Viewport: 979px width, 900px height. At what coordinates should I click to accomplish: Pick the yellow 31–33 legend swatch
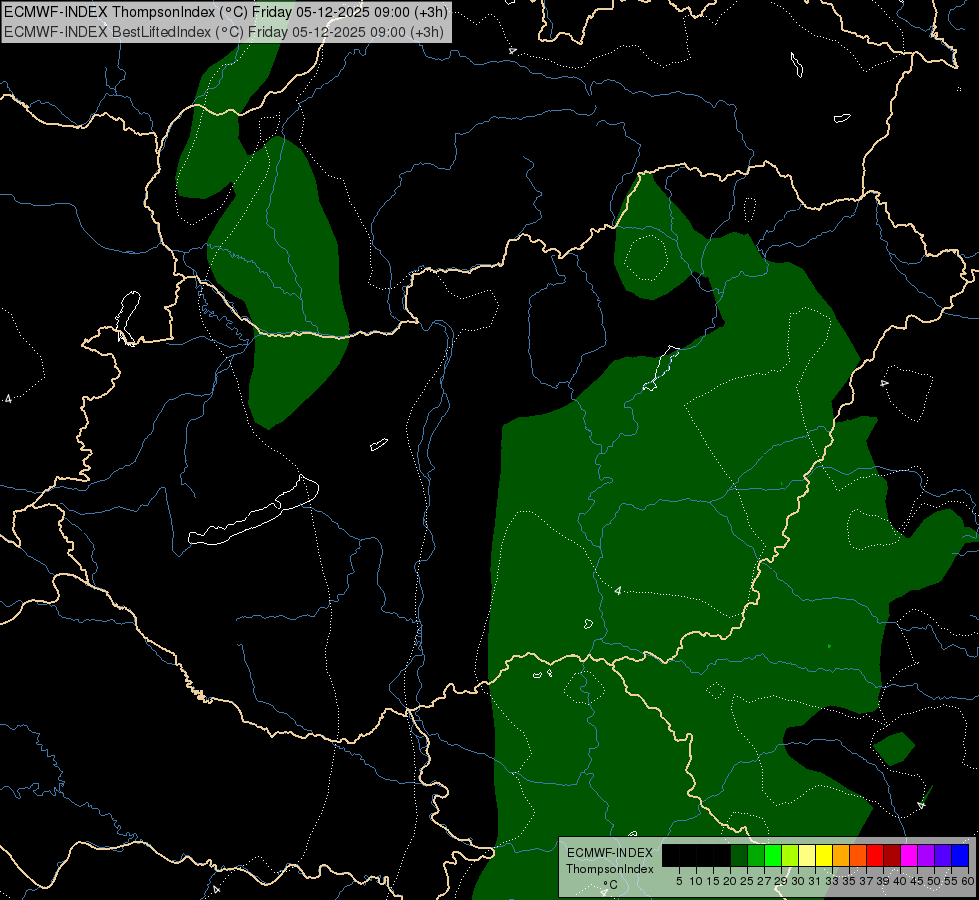coord(824,855)
